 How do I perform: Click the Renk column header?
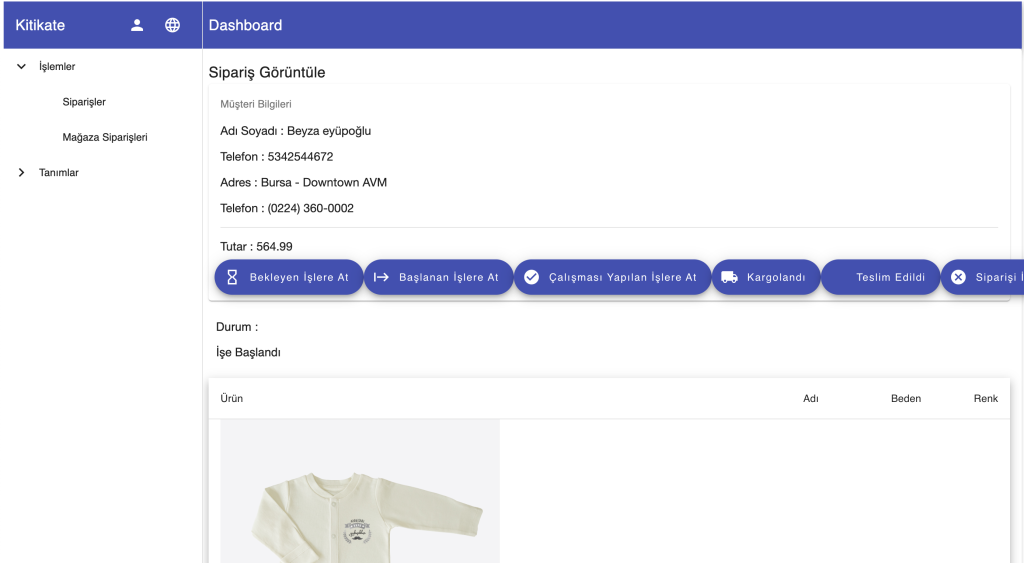[985, 398]
